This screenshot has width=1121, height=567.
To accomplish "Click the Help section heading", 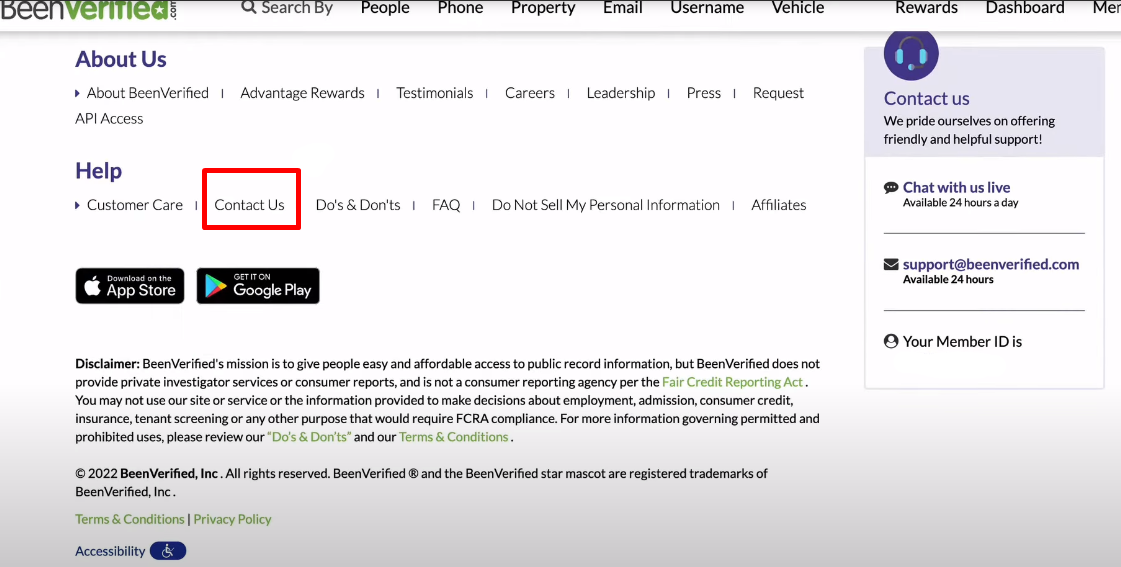I will pyautogui.click(x=99, y=171).
